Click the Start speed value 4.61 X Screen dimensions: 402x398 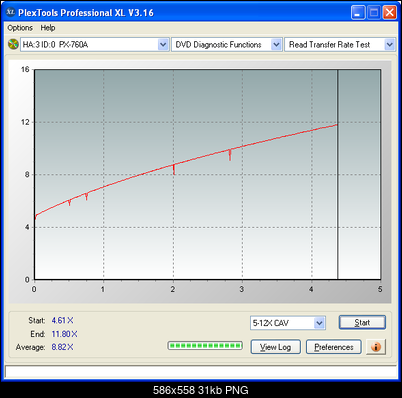tap(62, 320)
